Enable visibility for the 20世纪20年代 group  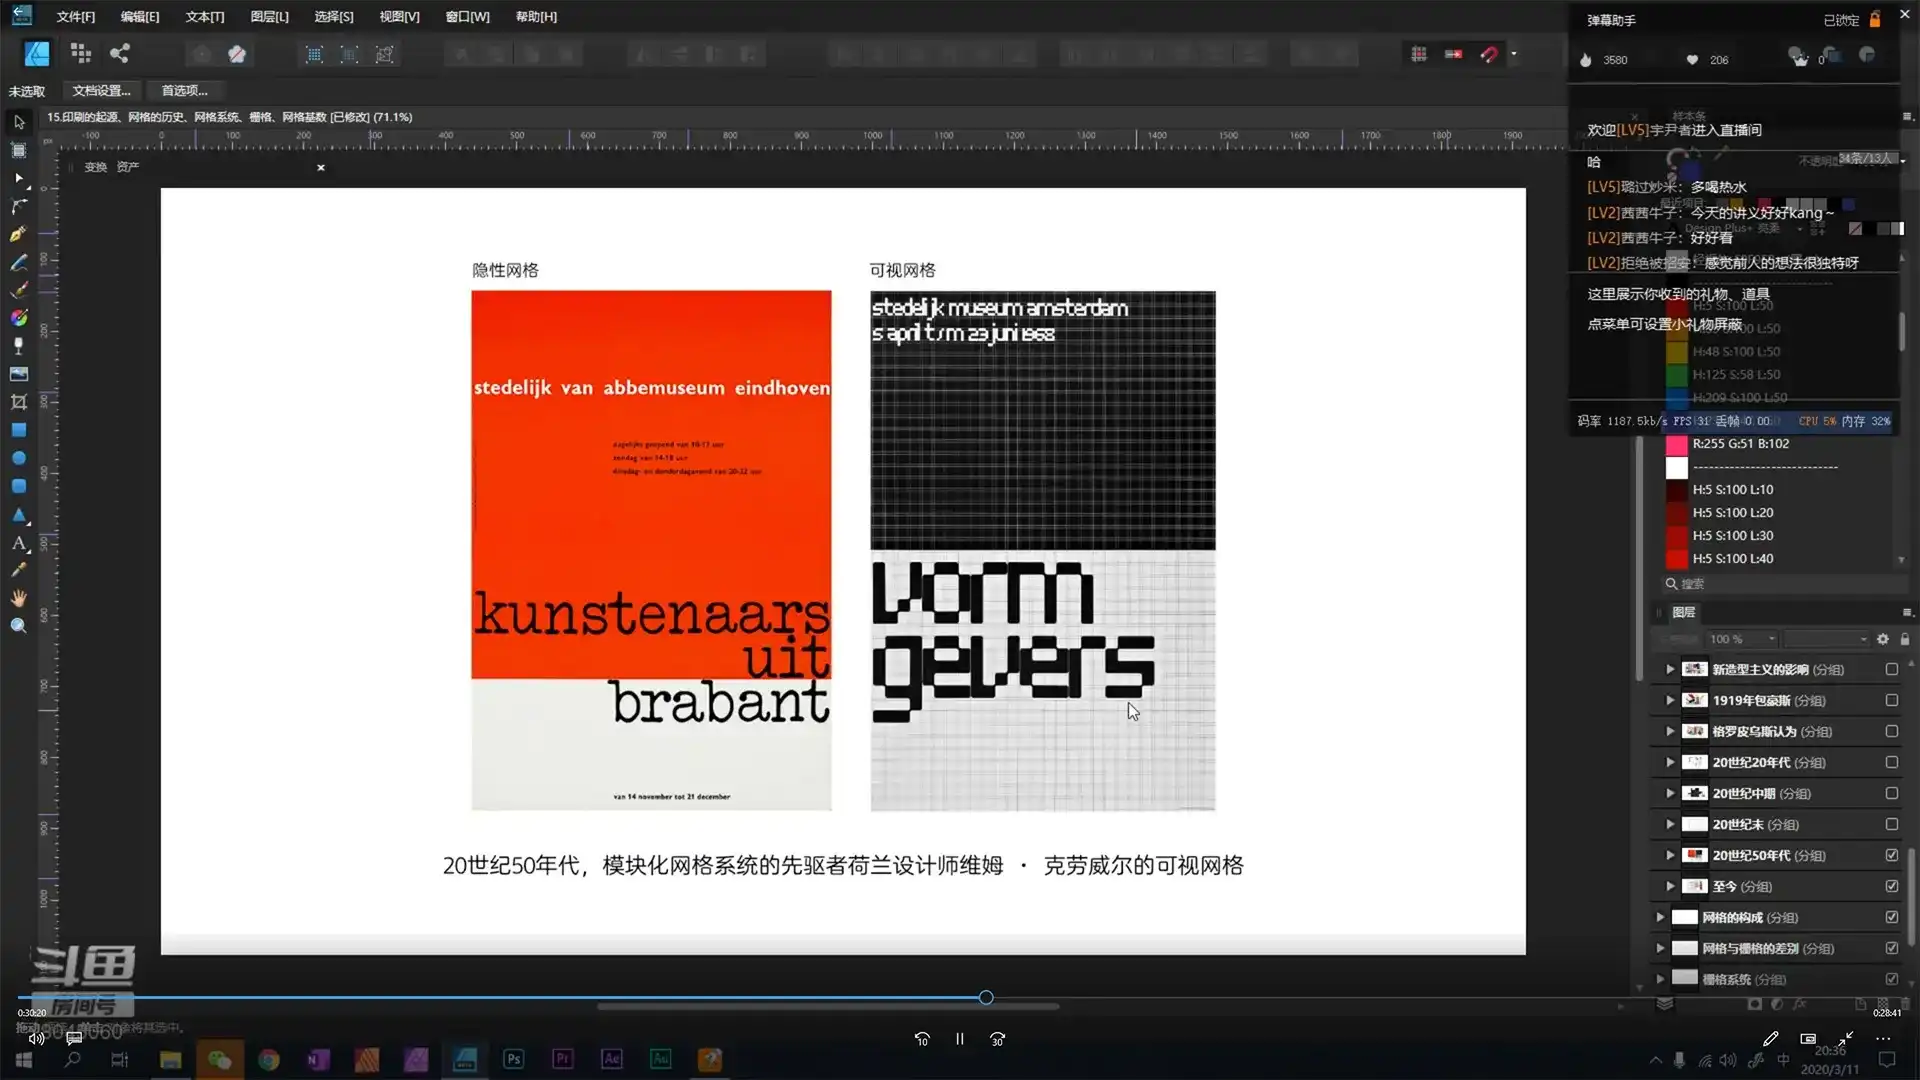(x=1891, y=761)
